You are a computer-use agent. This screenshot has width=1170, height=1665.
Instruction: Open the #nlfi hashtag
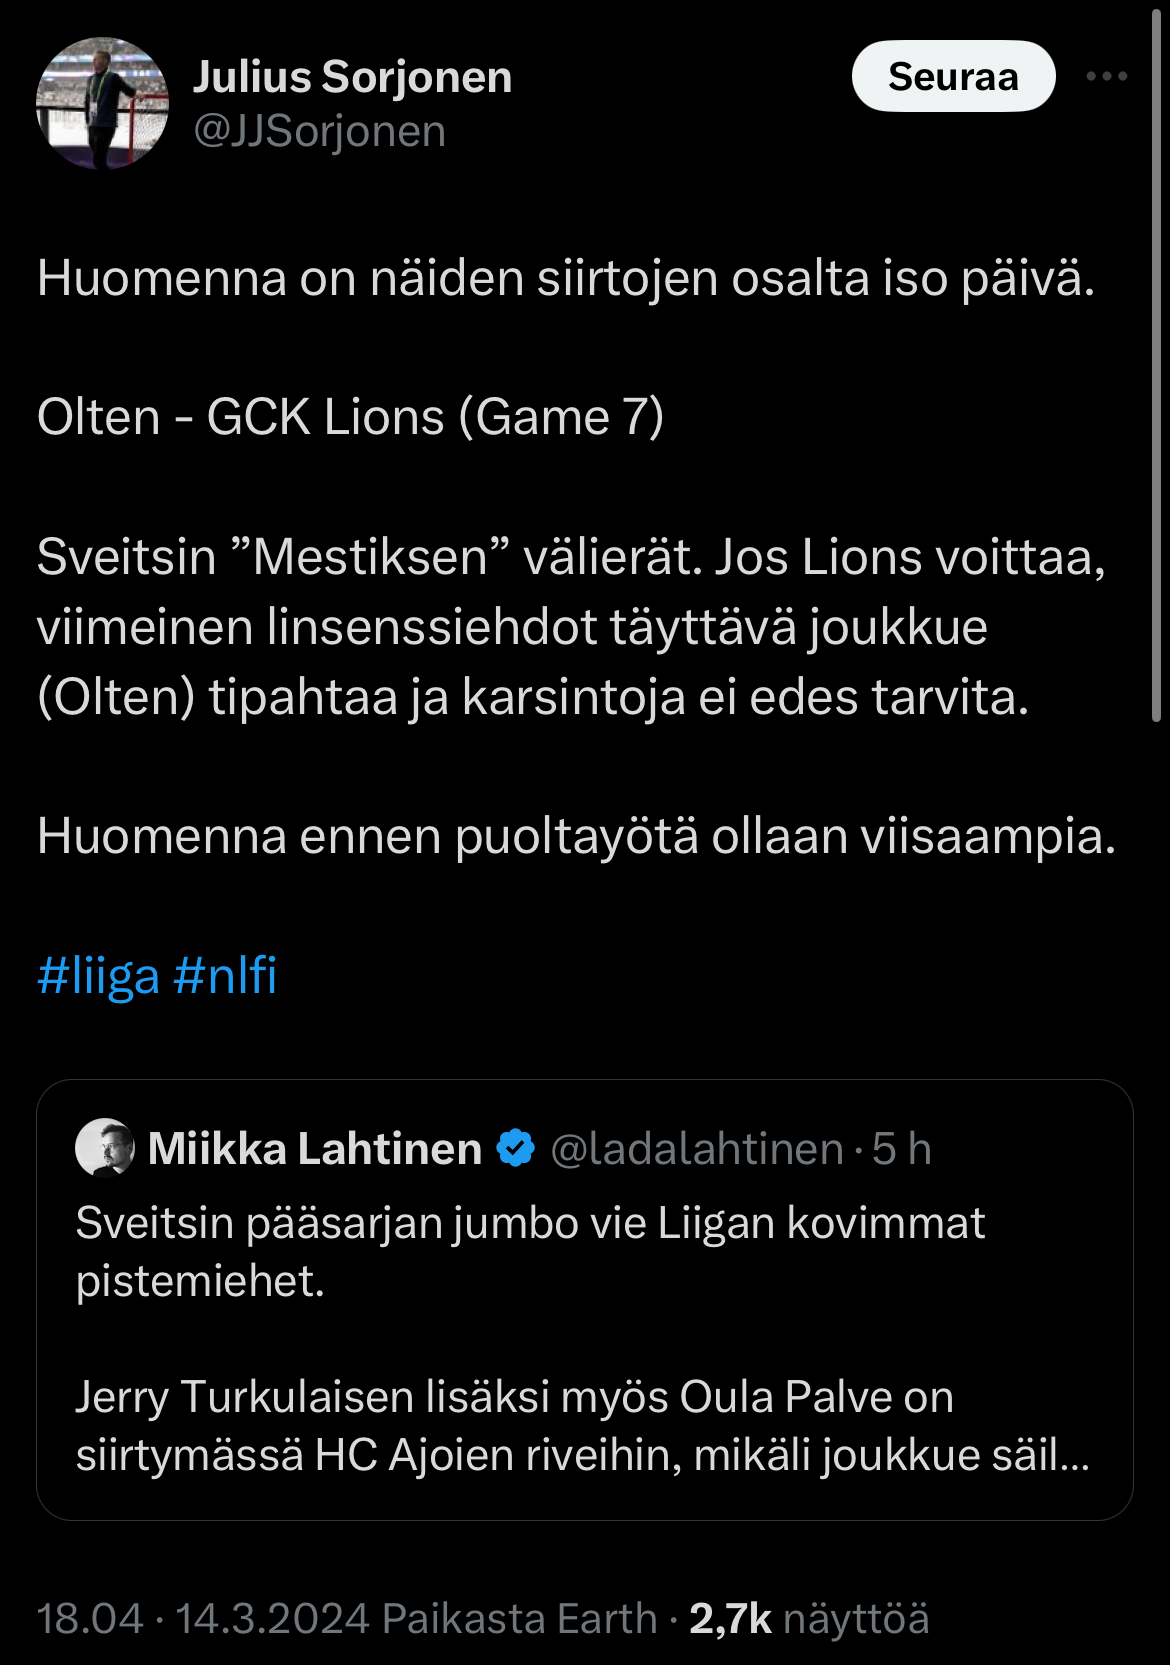225,975
